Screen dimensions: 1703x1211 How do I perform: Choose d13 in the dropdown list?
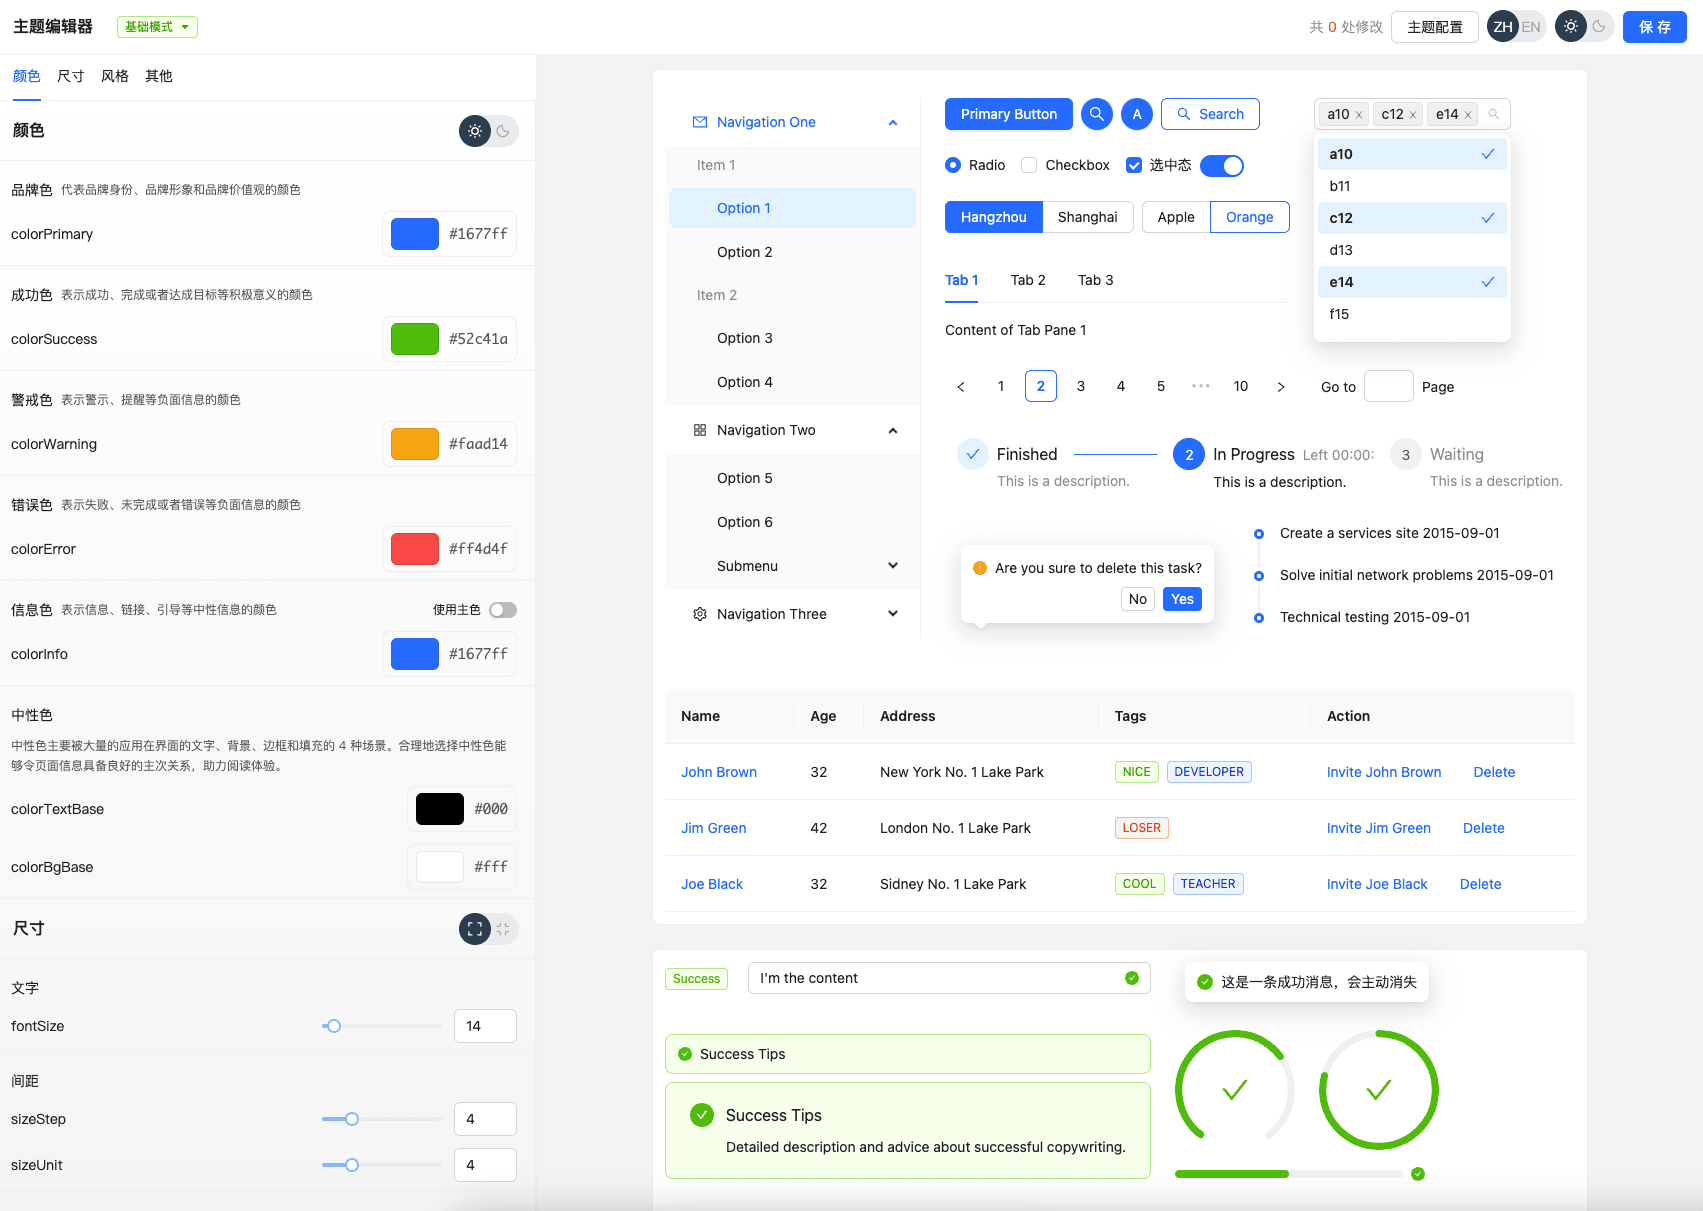[x=1412, y=250]
